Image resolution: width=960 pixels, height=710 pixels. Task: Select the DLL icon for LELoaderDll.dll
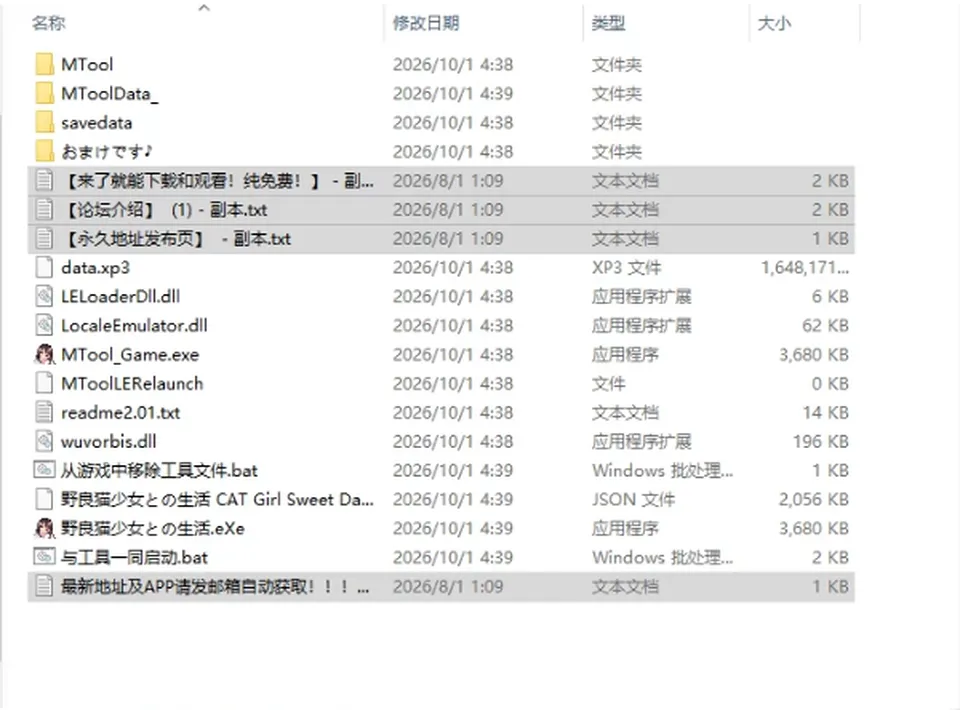[44, 296]
